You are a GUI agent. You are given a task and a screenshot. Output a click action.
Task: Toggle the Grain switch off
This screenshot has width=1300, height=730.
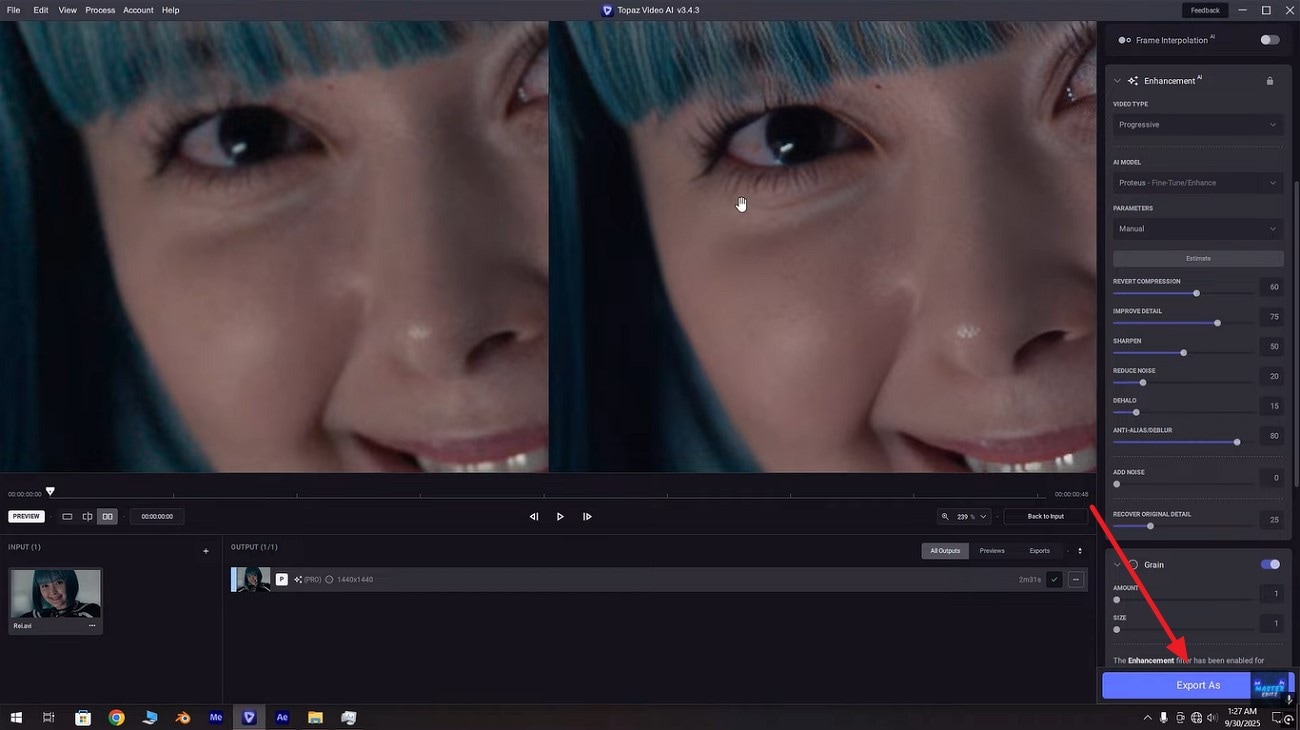[x=1270, y=565]
